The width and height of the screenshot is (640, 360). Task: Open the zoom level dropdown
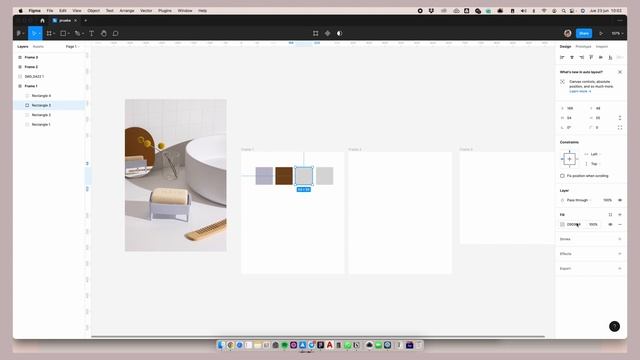617,33
